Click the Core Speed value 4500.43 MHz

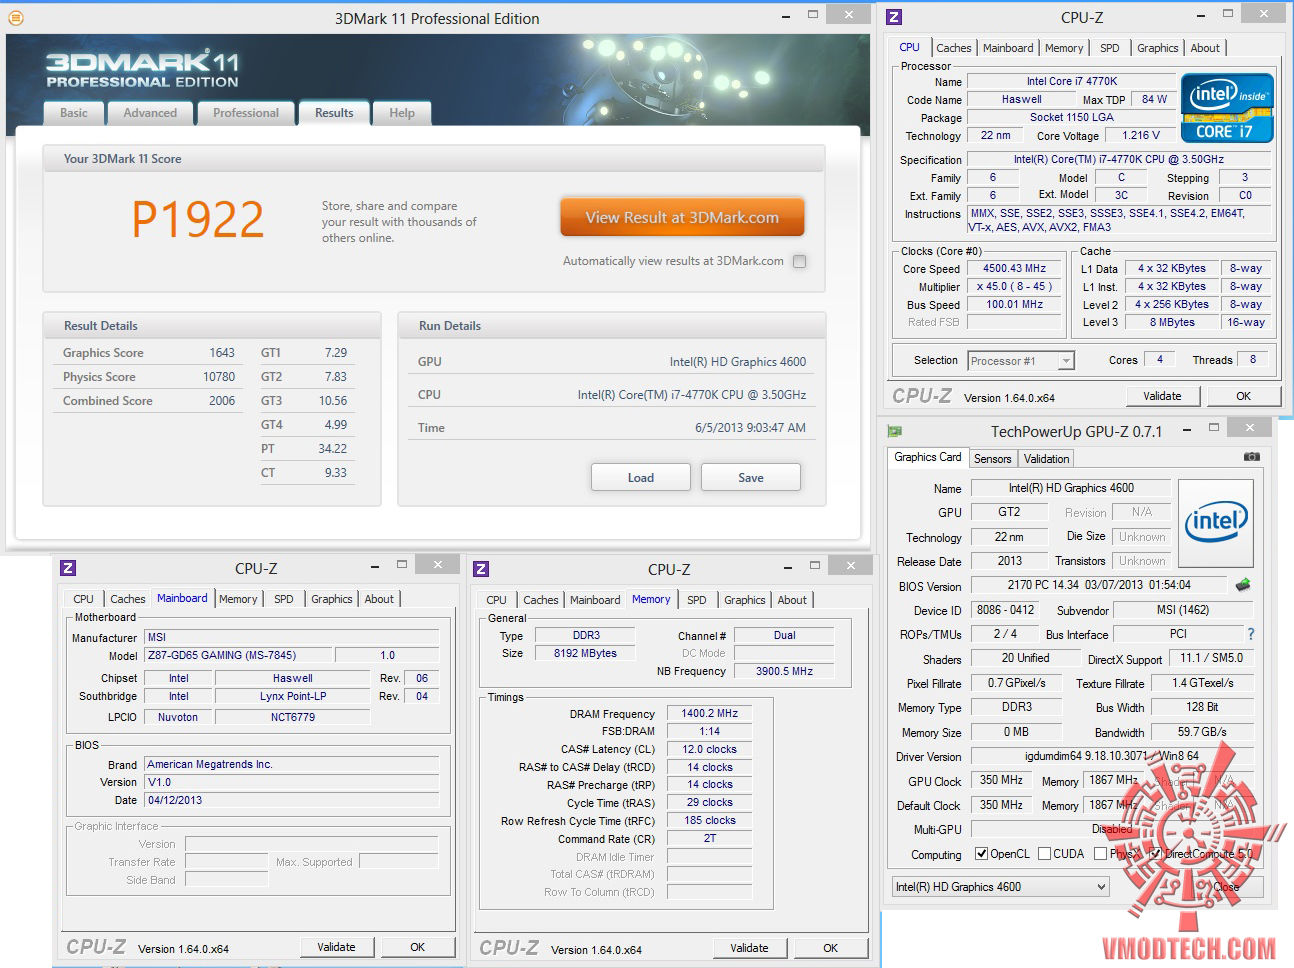pos(1014,268)
